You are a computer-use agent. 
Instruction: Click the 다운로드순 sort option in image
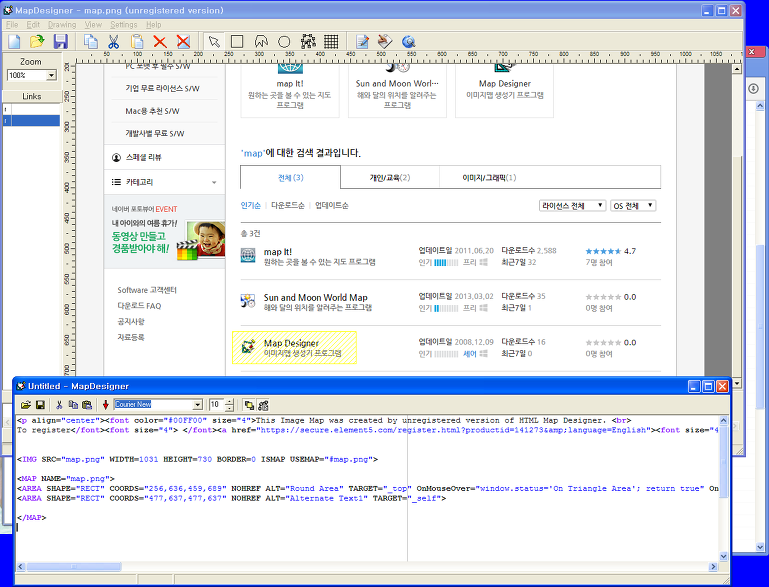pyautogui.click(x=288, y=205)
